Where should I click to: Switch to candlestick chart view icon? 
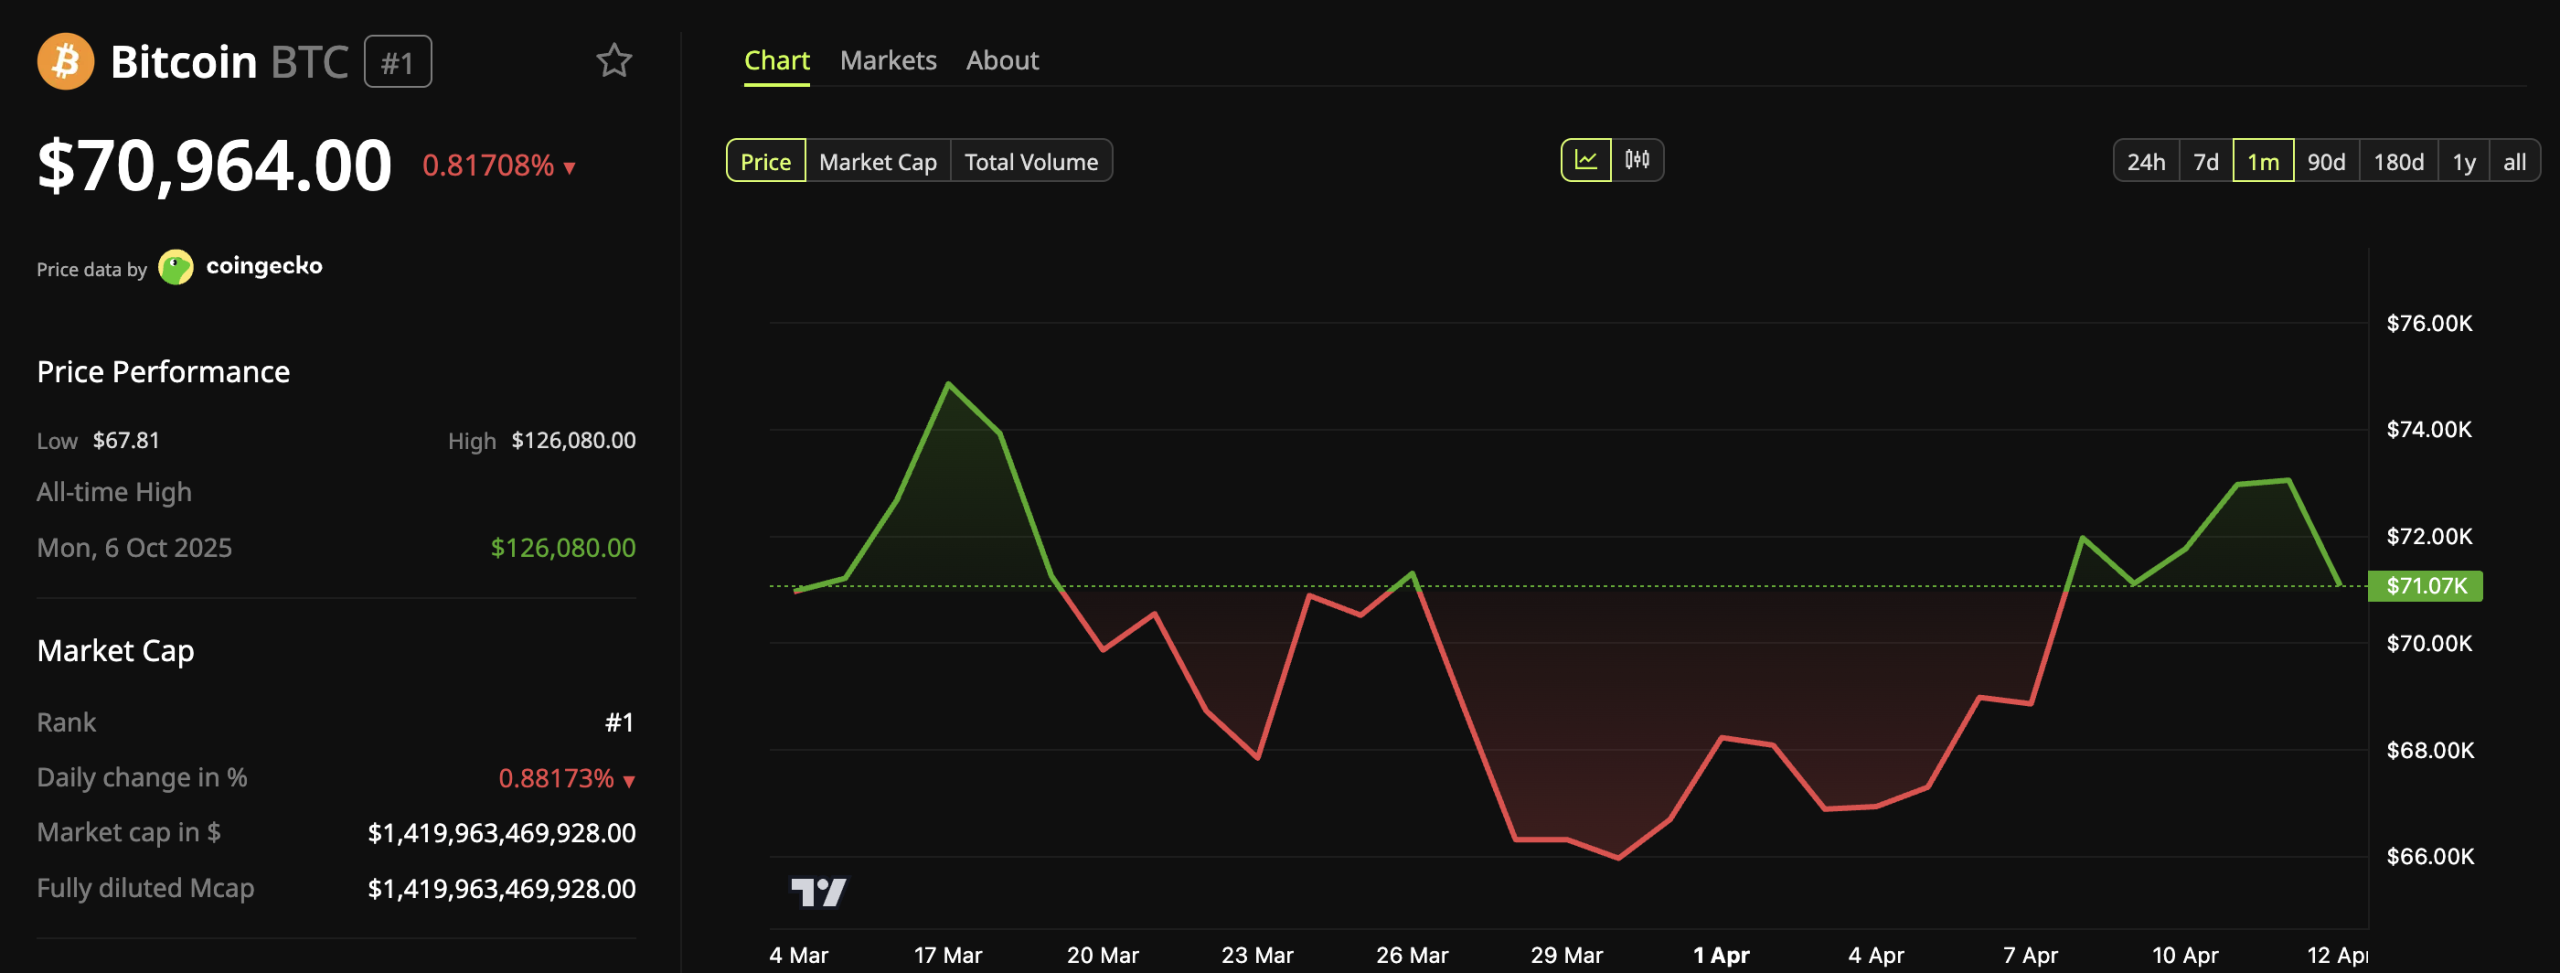tap(1637, 160)
